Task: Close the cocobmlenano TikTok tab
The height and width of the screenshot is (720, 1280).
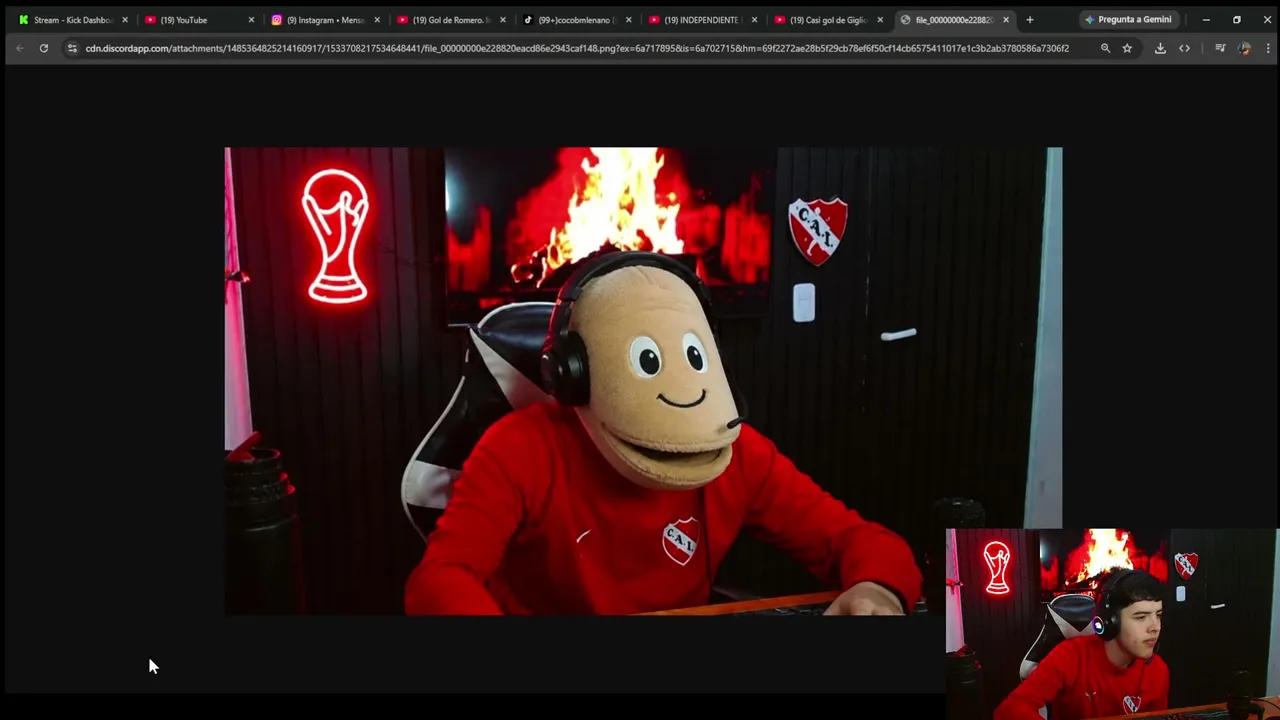Action: tap(629, 20)
